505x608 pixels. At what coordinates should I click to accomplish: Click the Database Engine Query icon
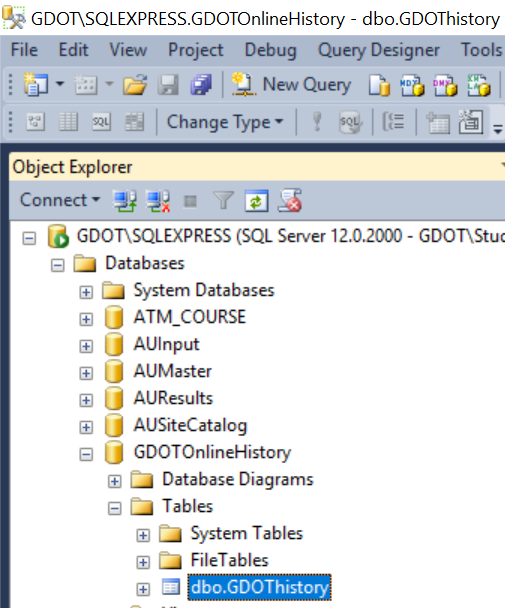pos(379,85)
